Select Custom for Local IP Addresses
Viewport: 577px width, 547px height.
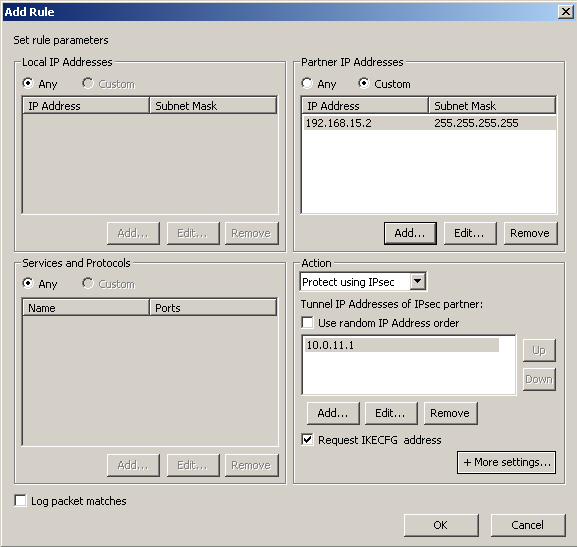click(88, 84)
